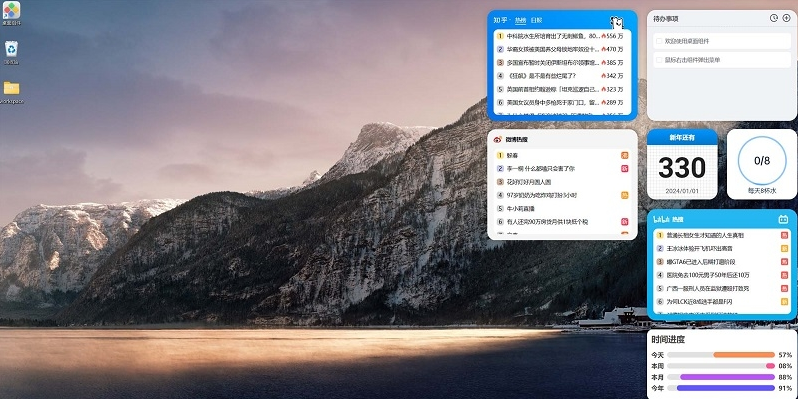Click the 时间进度 widget heading
Screen dimensions: 798x399
point(668,339)
